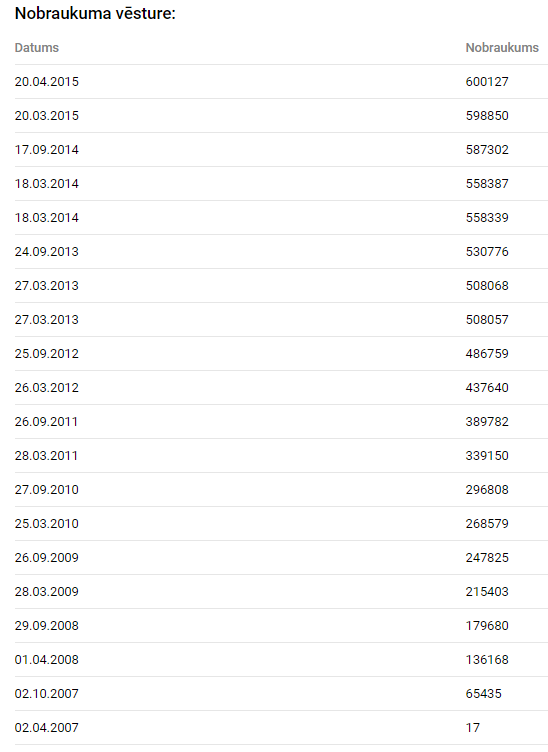This screenshot has width=548, height=752.
Task: Select date 25.09.2012
Action: pos(47,354)
